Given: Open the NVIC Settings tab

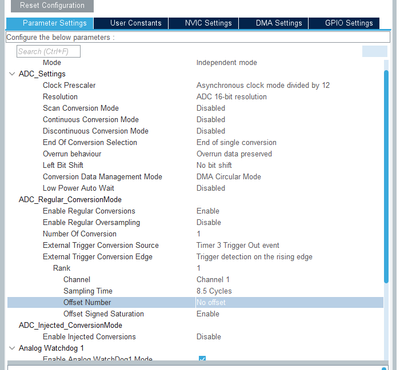Looking at the screenshot, I should [x=203, y=23].
